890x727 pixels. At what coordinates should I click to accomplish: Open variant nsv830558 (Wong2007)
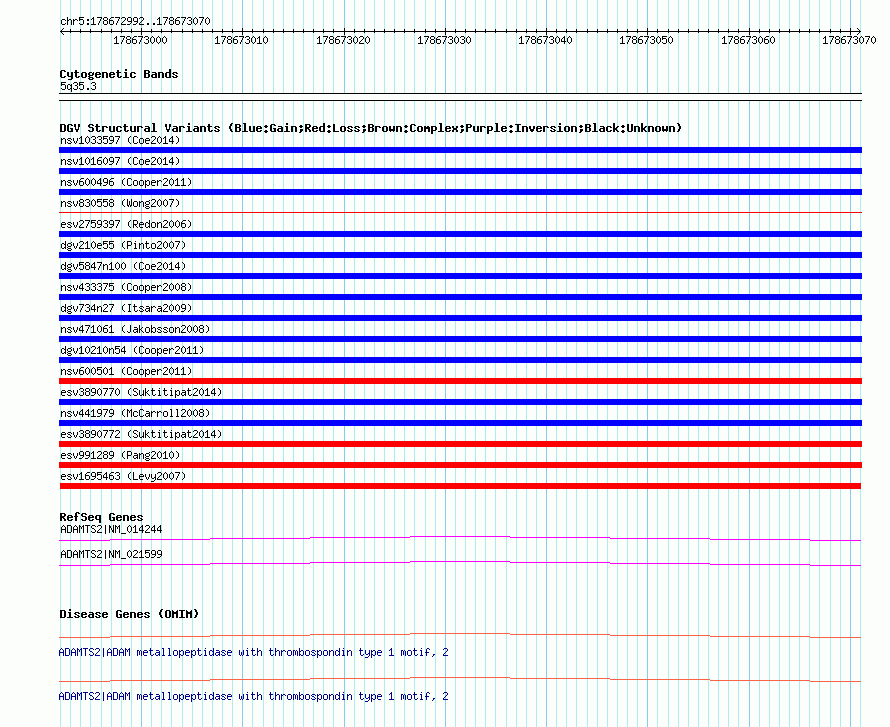pos(120,203)
